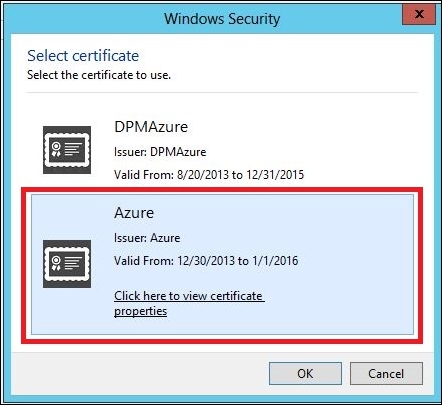
Task: Click validity dates 8/20/2013 to 12/31/2015
Action: [x=209, y=175]
